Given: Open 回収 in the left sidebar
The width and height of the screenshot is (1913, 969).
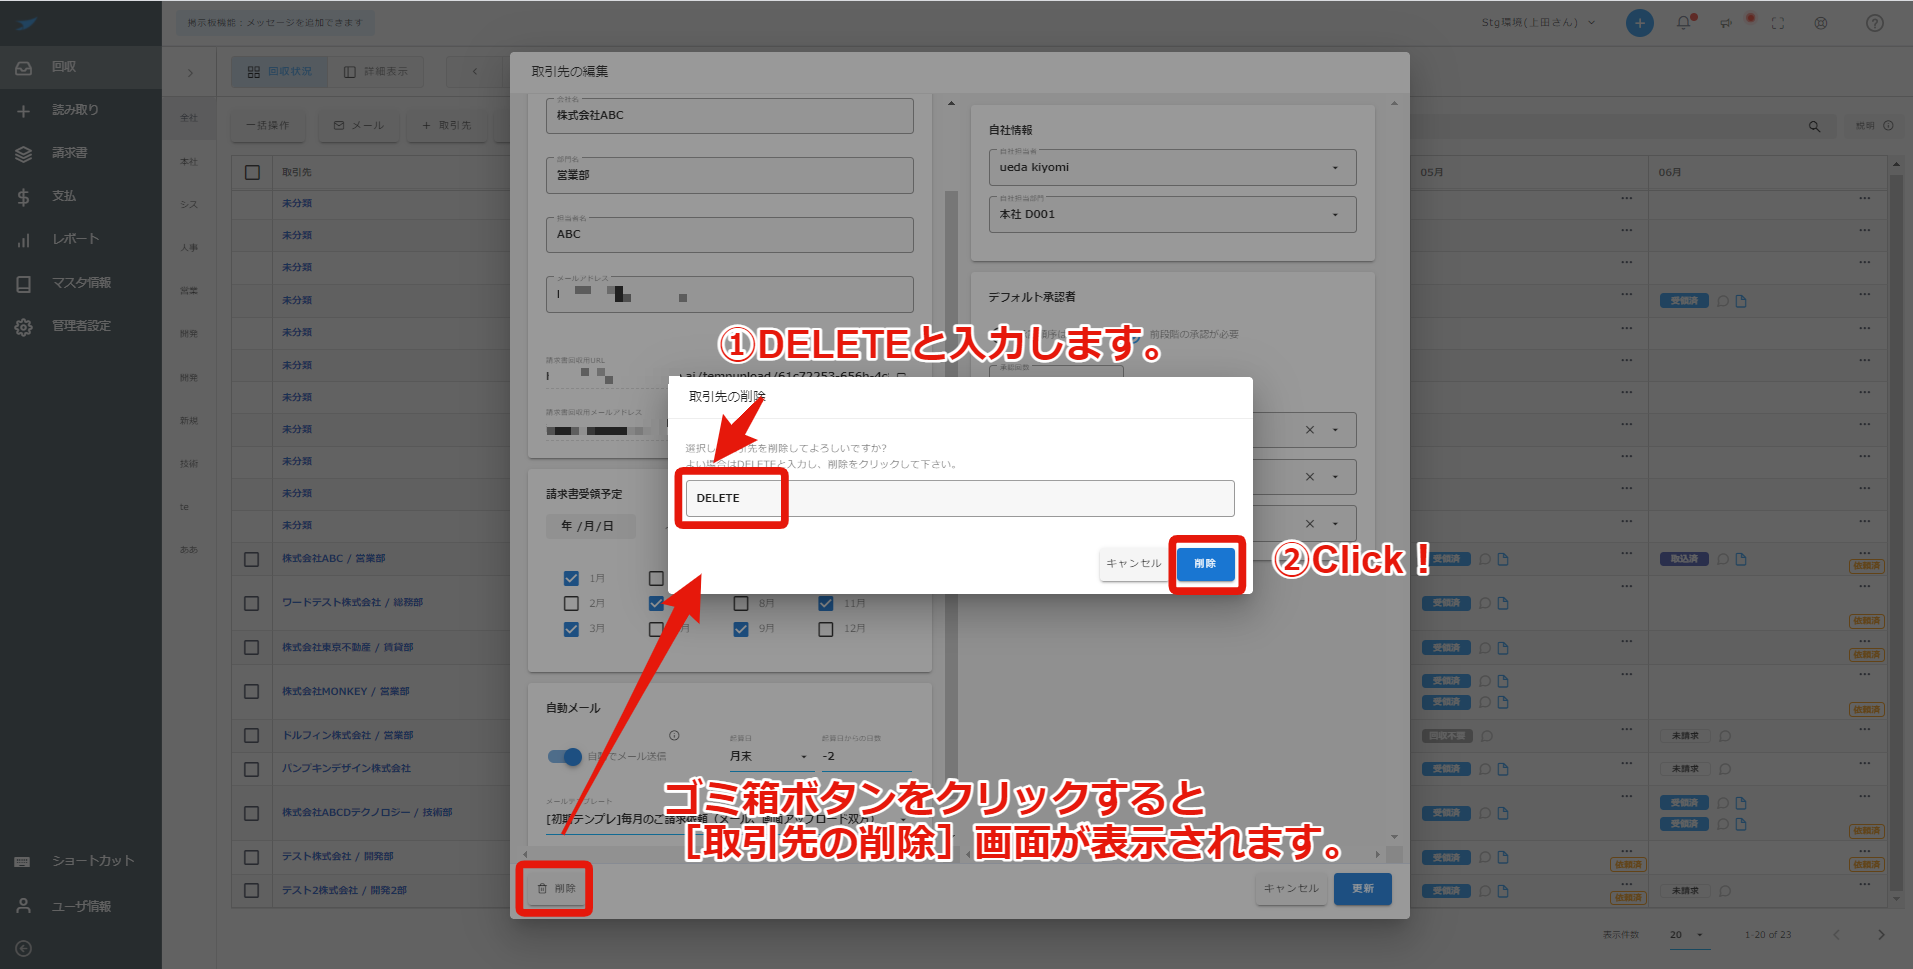Looking at the screenshot, I should tap(81, 67).
